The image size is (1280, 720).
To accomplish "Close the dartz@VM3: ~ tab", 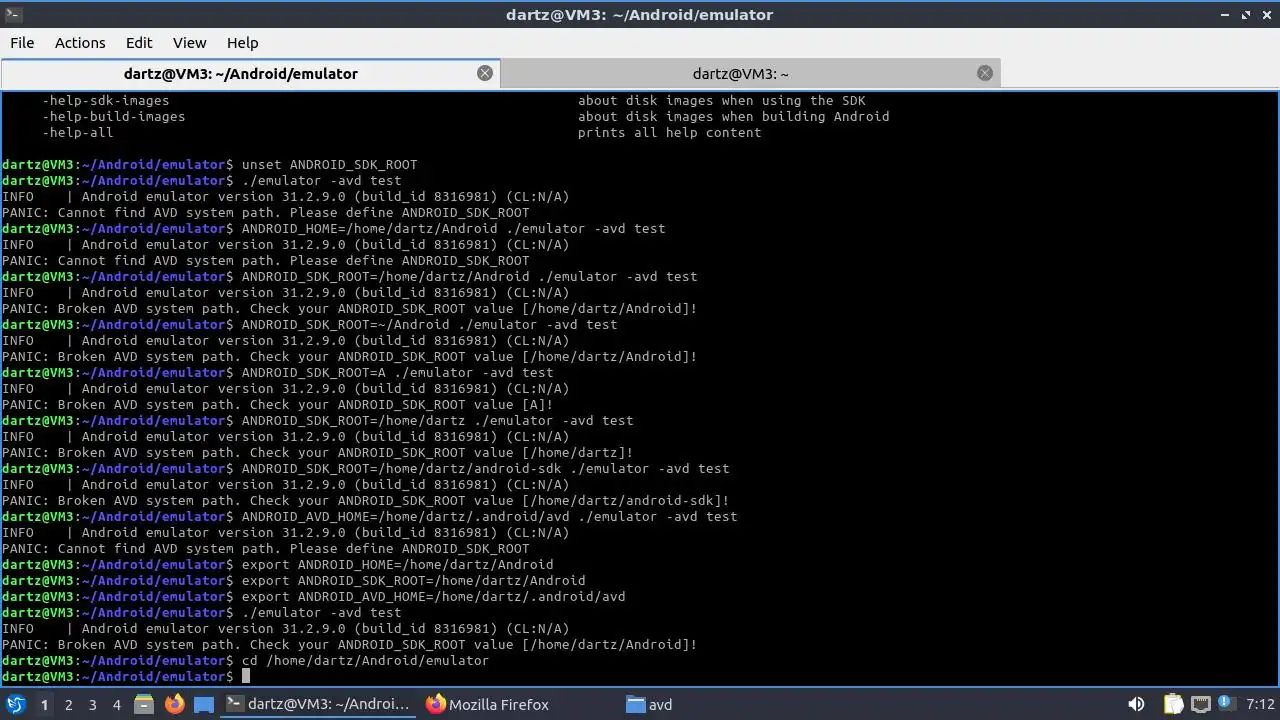I will 985,73.
